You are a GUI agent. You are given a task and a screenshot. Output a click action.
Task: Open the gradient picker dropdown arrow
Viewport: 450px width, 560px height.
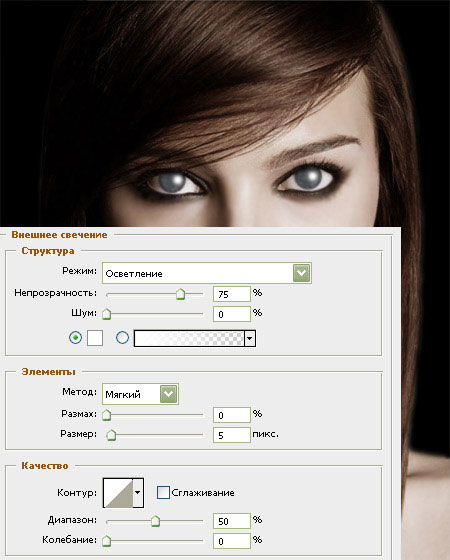pyautogui.click(x=250, y=338)
